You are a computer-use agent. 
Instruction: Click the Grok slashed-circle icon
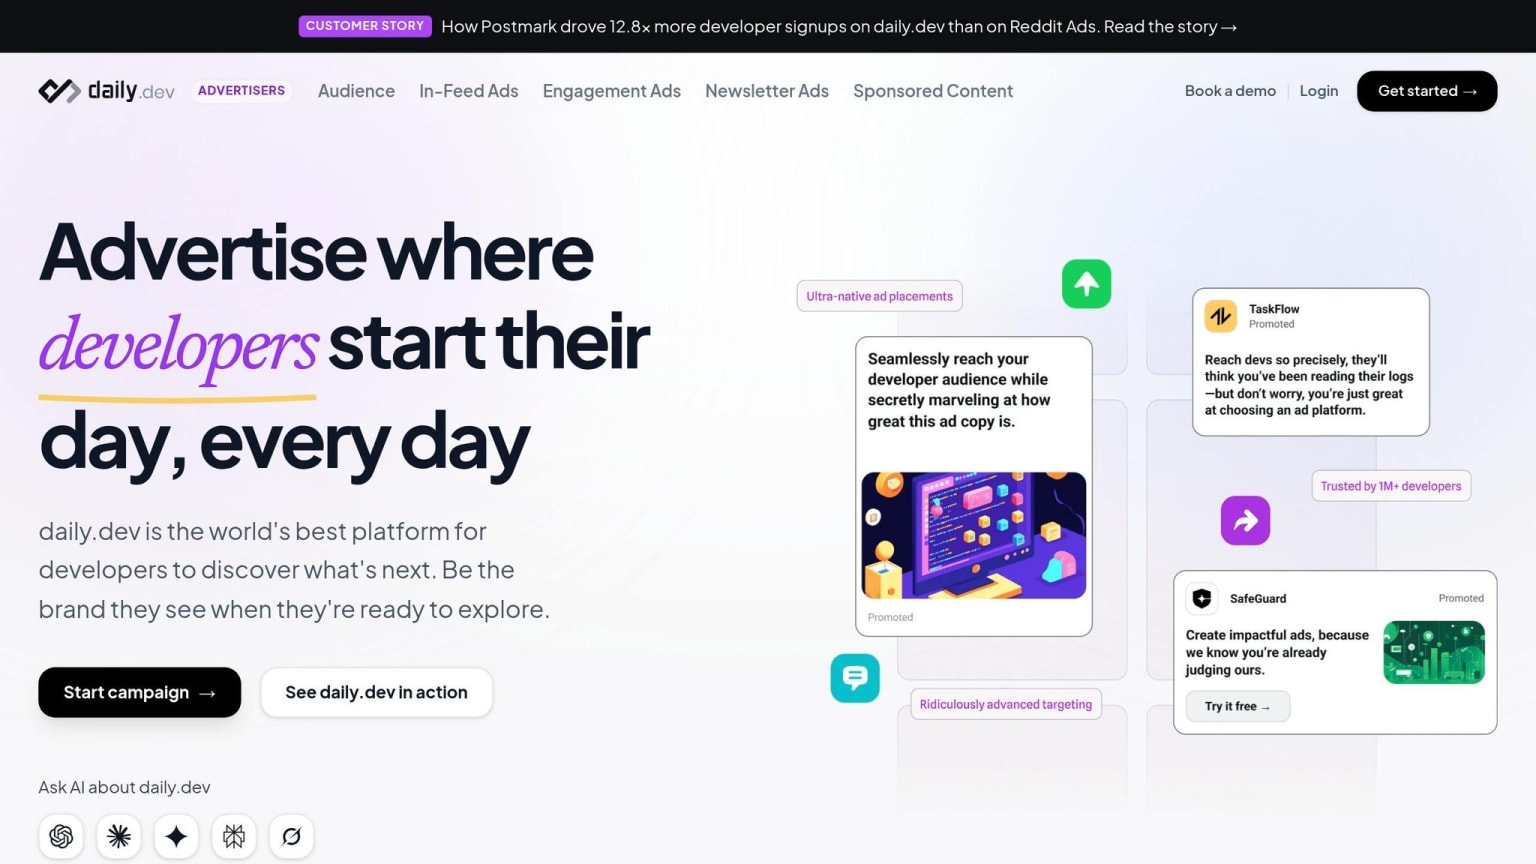pyautogui.click(x=291, y=836)
